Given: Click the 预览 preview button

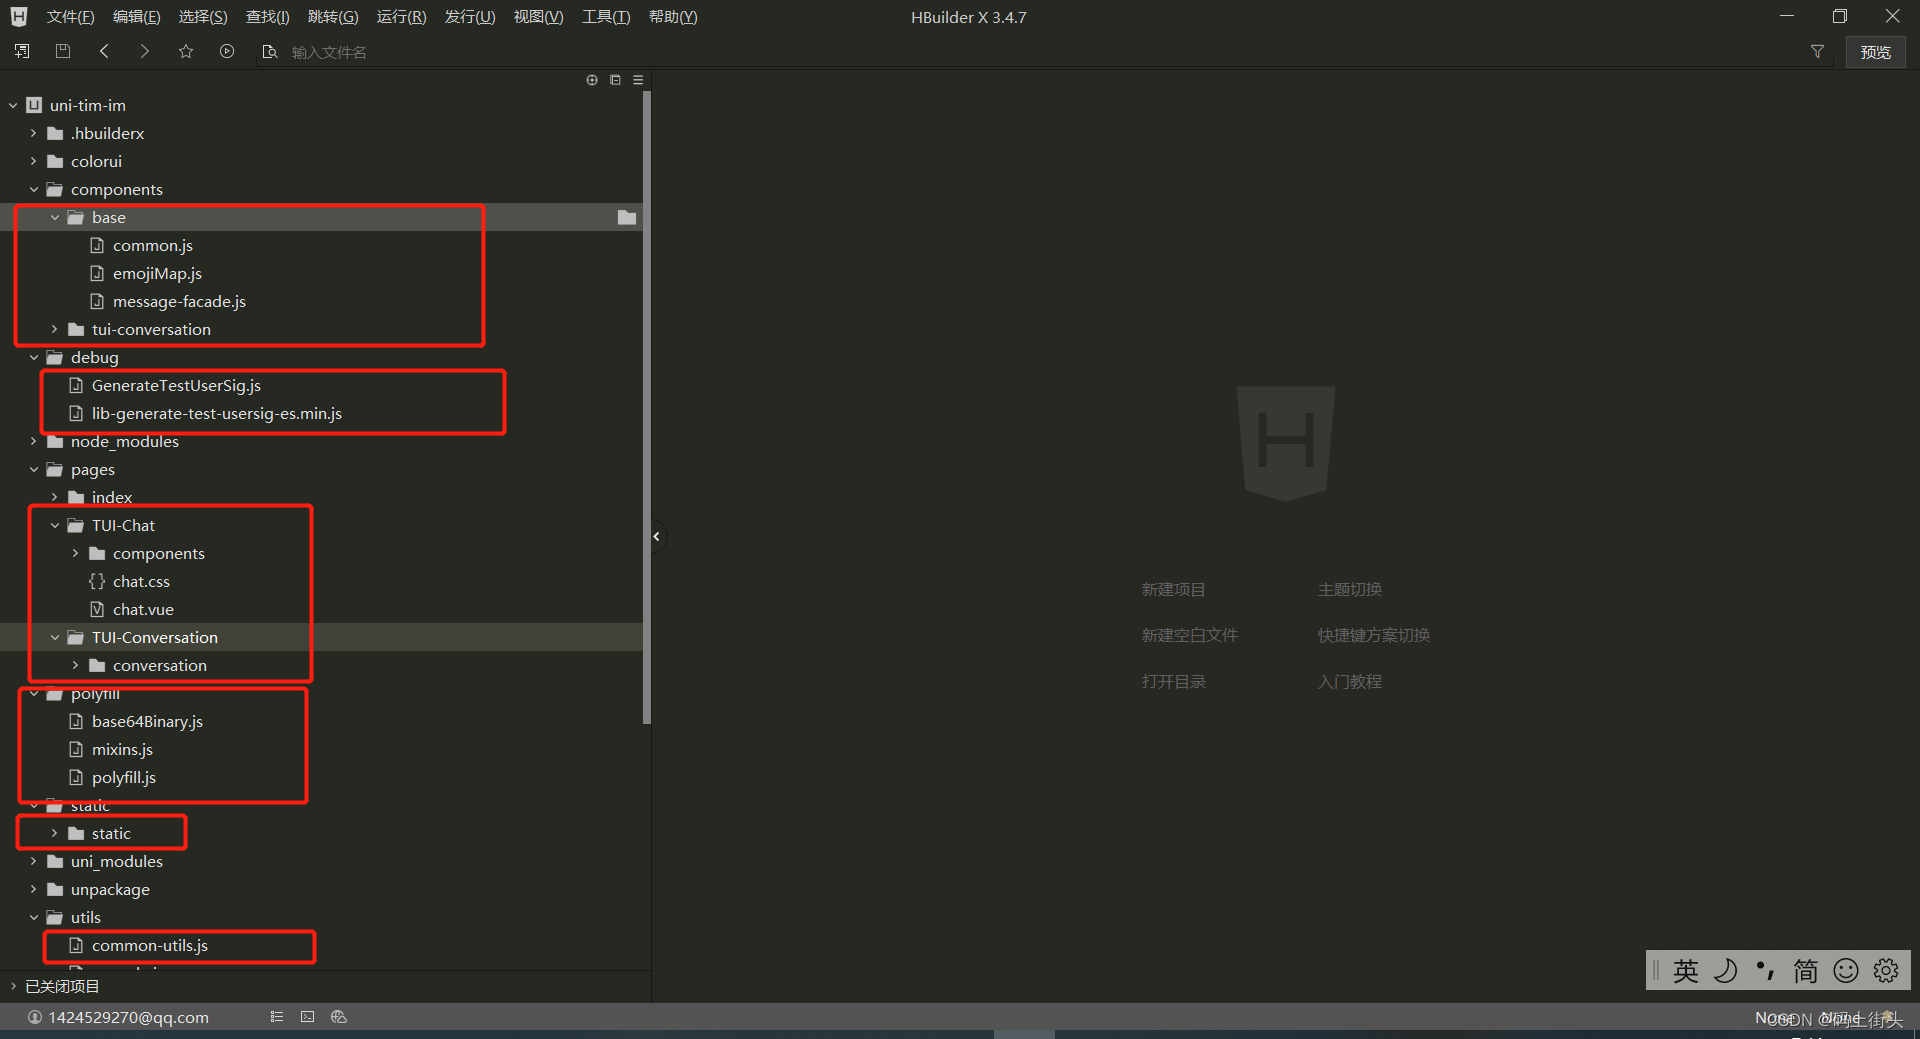Looking at the screenshot, I should 1875,52.
